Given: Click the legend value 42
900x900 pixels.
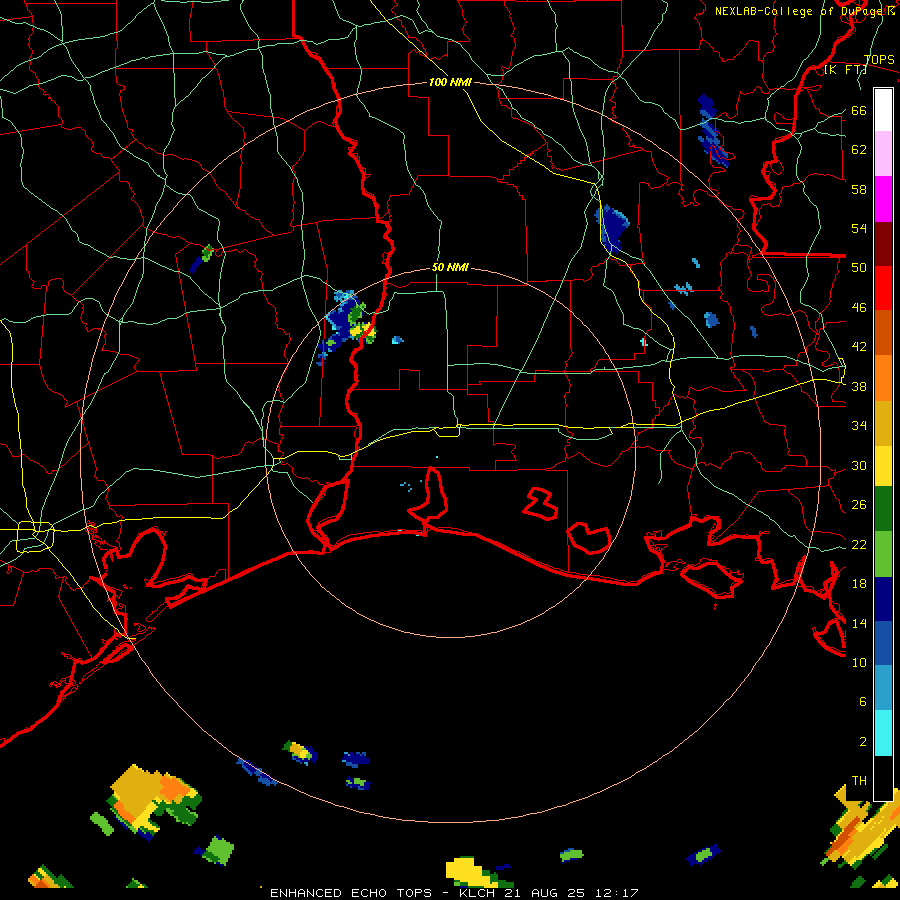Looking at the screenshot, I should [859, 347].
